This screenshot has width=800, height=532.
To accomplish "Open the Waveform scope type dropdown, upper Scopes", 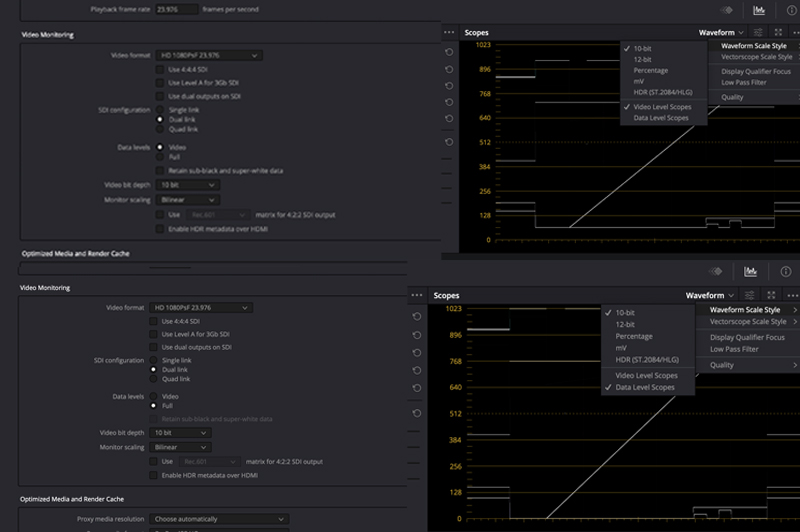I will (721, 32).
